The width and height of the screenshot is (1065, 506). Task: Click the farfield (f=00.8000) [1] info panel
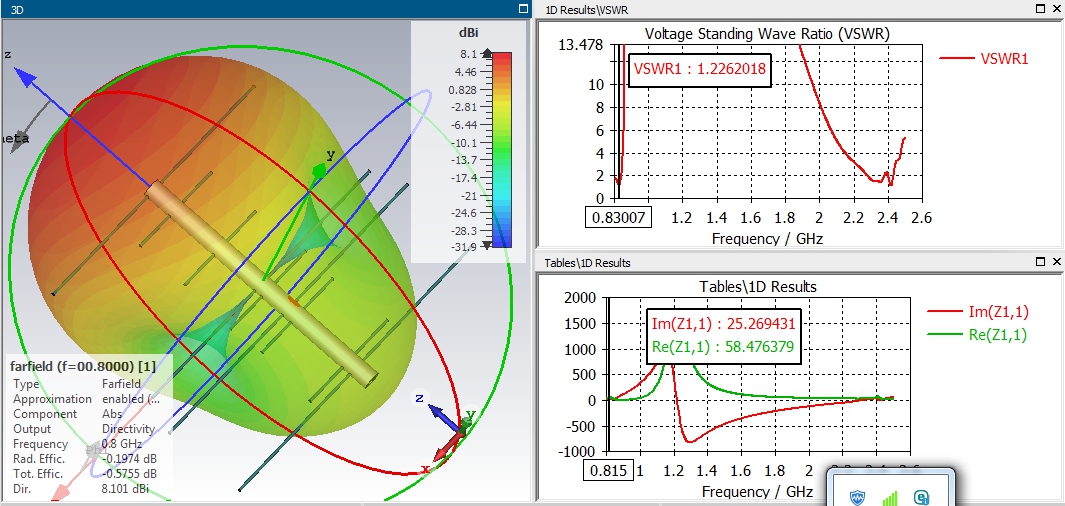88,427
